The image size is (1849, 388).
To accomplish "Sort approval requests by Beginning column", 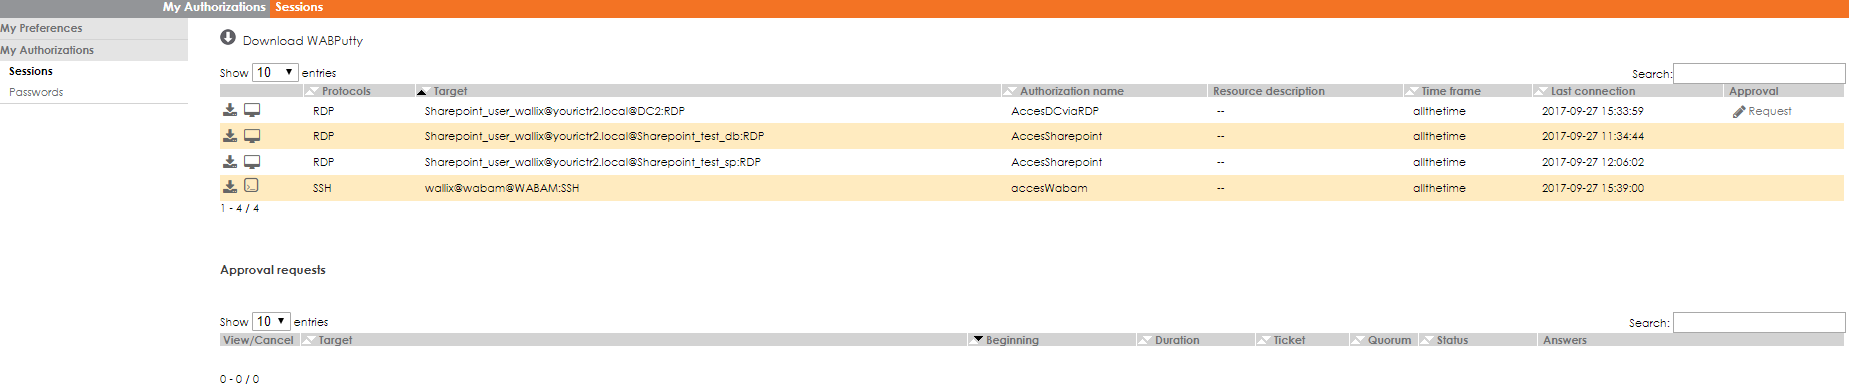I will pyautogui.click(x=1012, y=340).
